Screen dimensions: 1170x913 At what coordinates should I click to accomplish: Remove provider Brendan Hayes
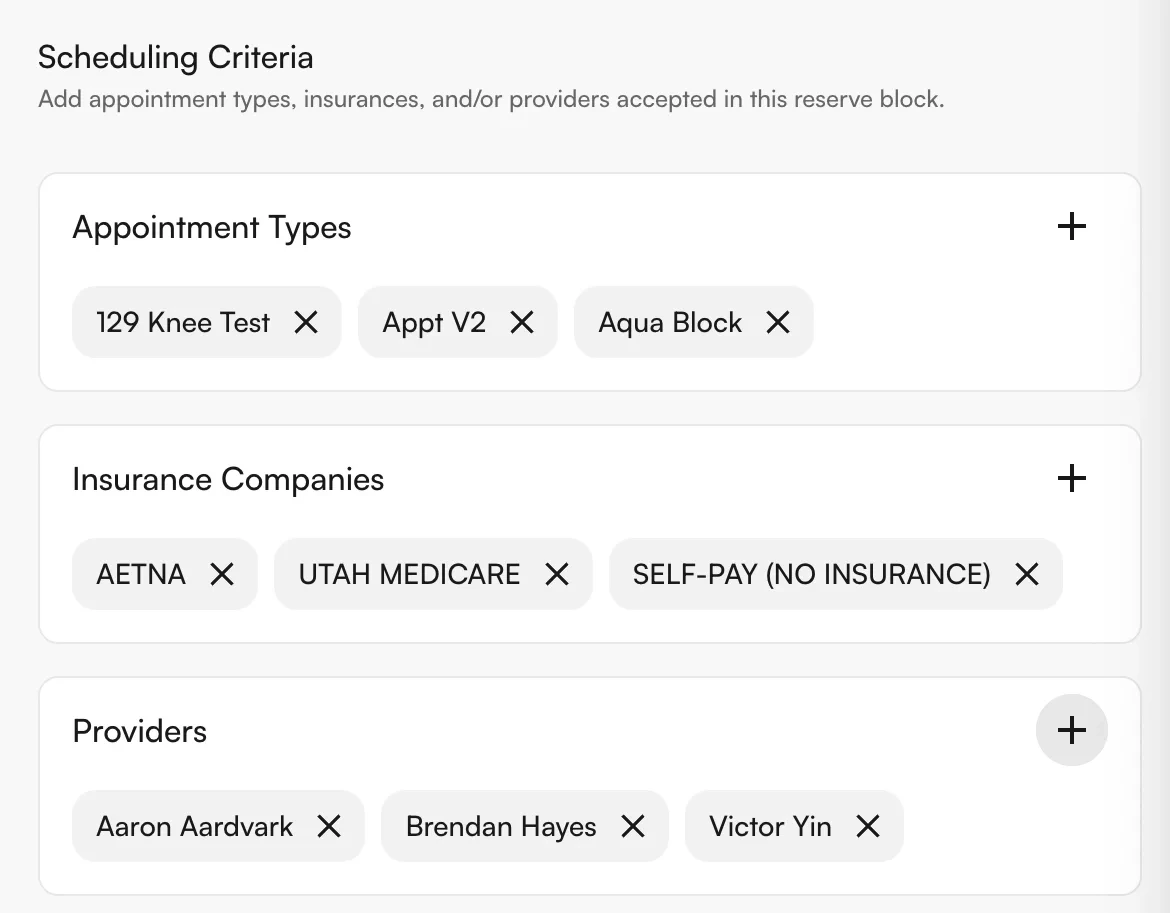click(x=632, y=826)
